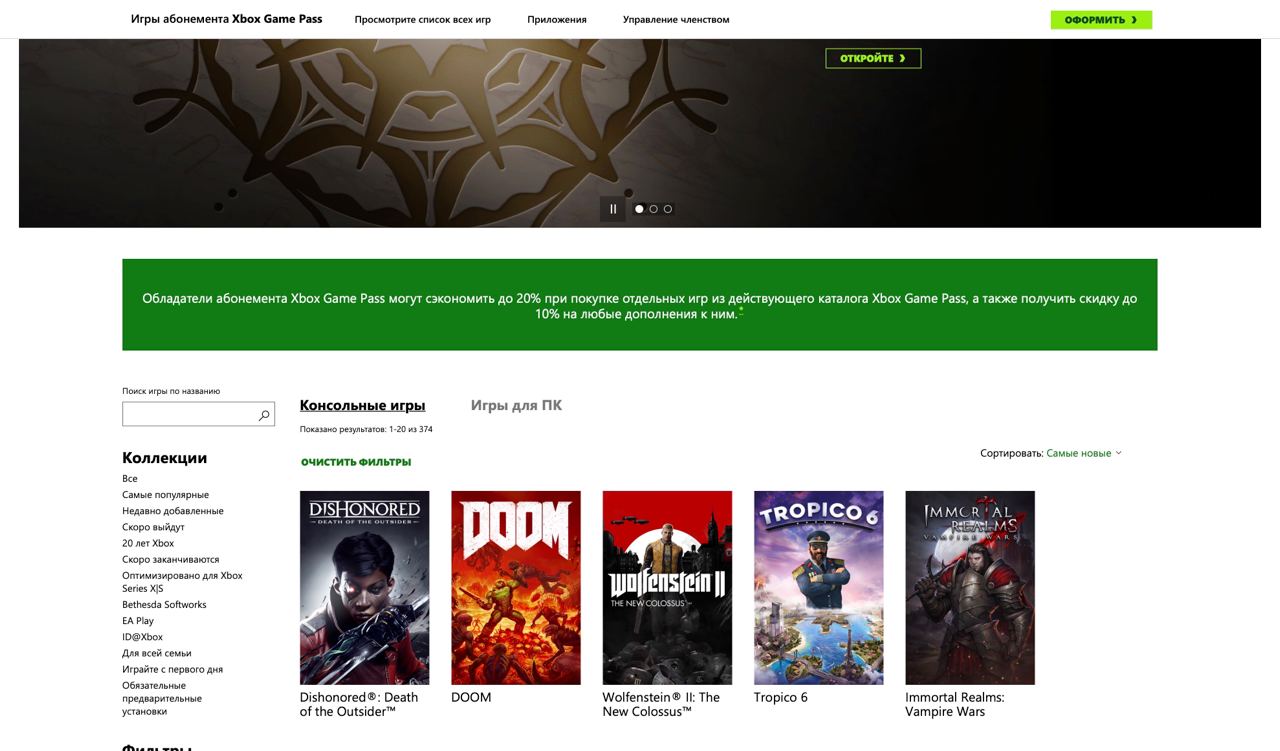This screenshot has width=1280, height=751.
Task: Open Просмотрите список всех игр menu
Action: [x=422, y=19]
